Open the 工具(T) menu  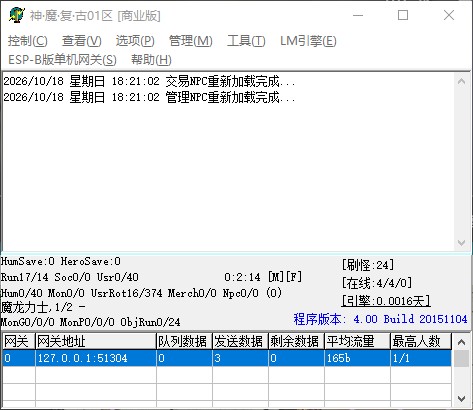[x=246, y=41]
